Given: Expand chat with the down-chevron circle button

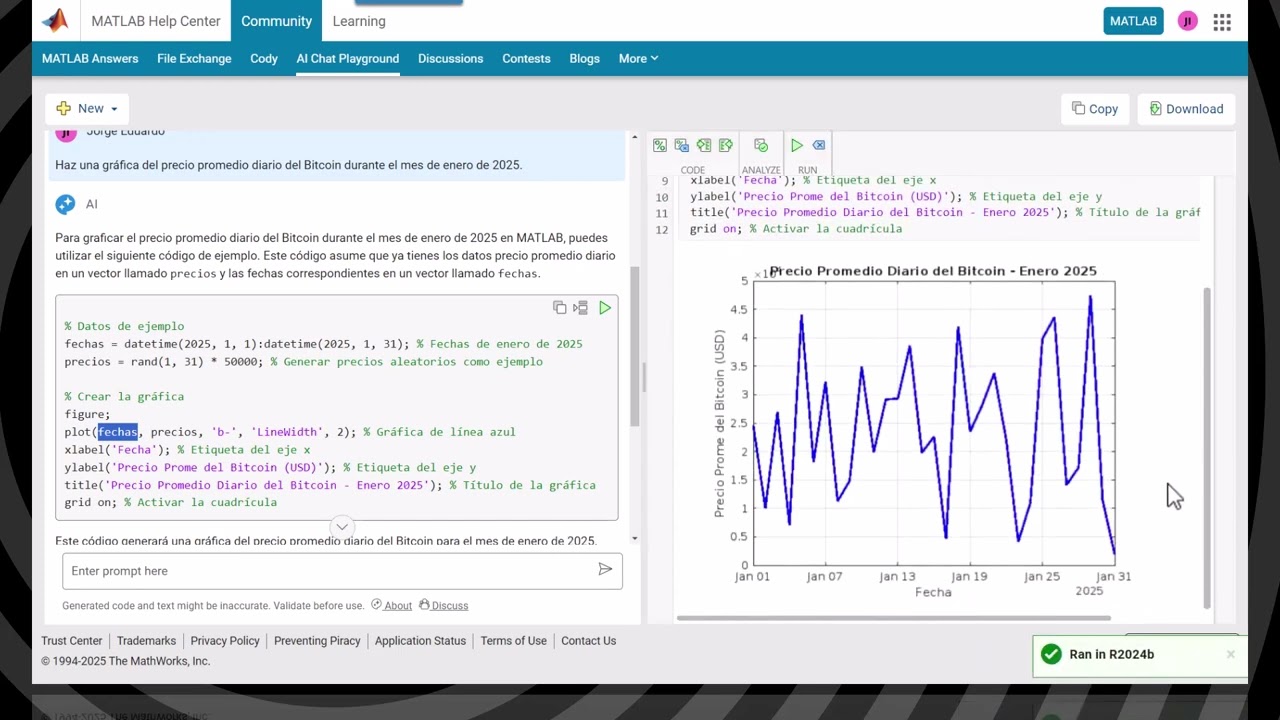Looking at the screenshot, I should [x=342, y=526].
